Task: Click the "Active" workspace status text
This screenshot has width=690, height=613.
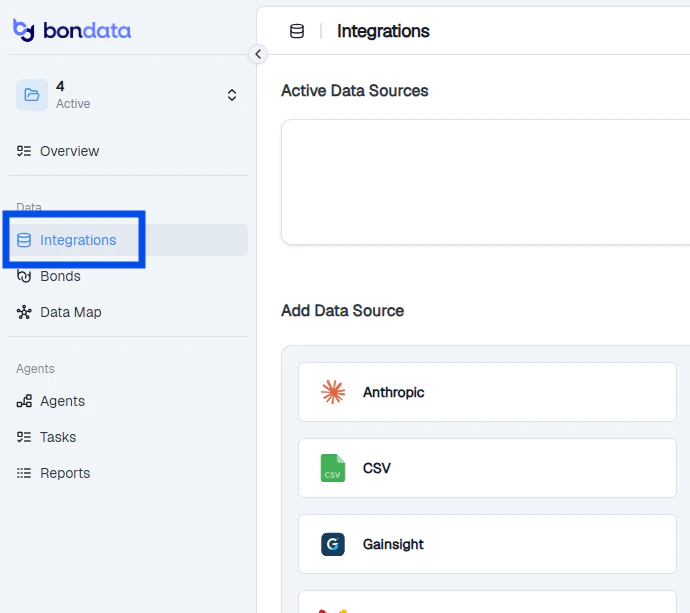Action: point(73,104)
